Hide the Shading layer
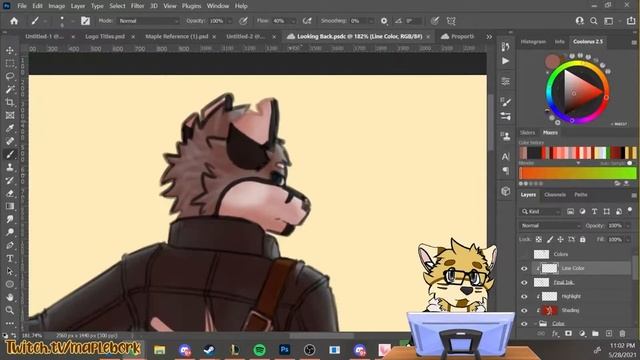This screenshot has height=360, width=640. point(524,310)
